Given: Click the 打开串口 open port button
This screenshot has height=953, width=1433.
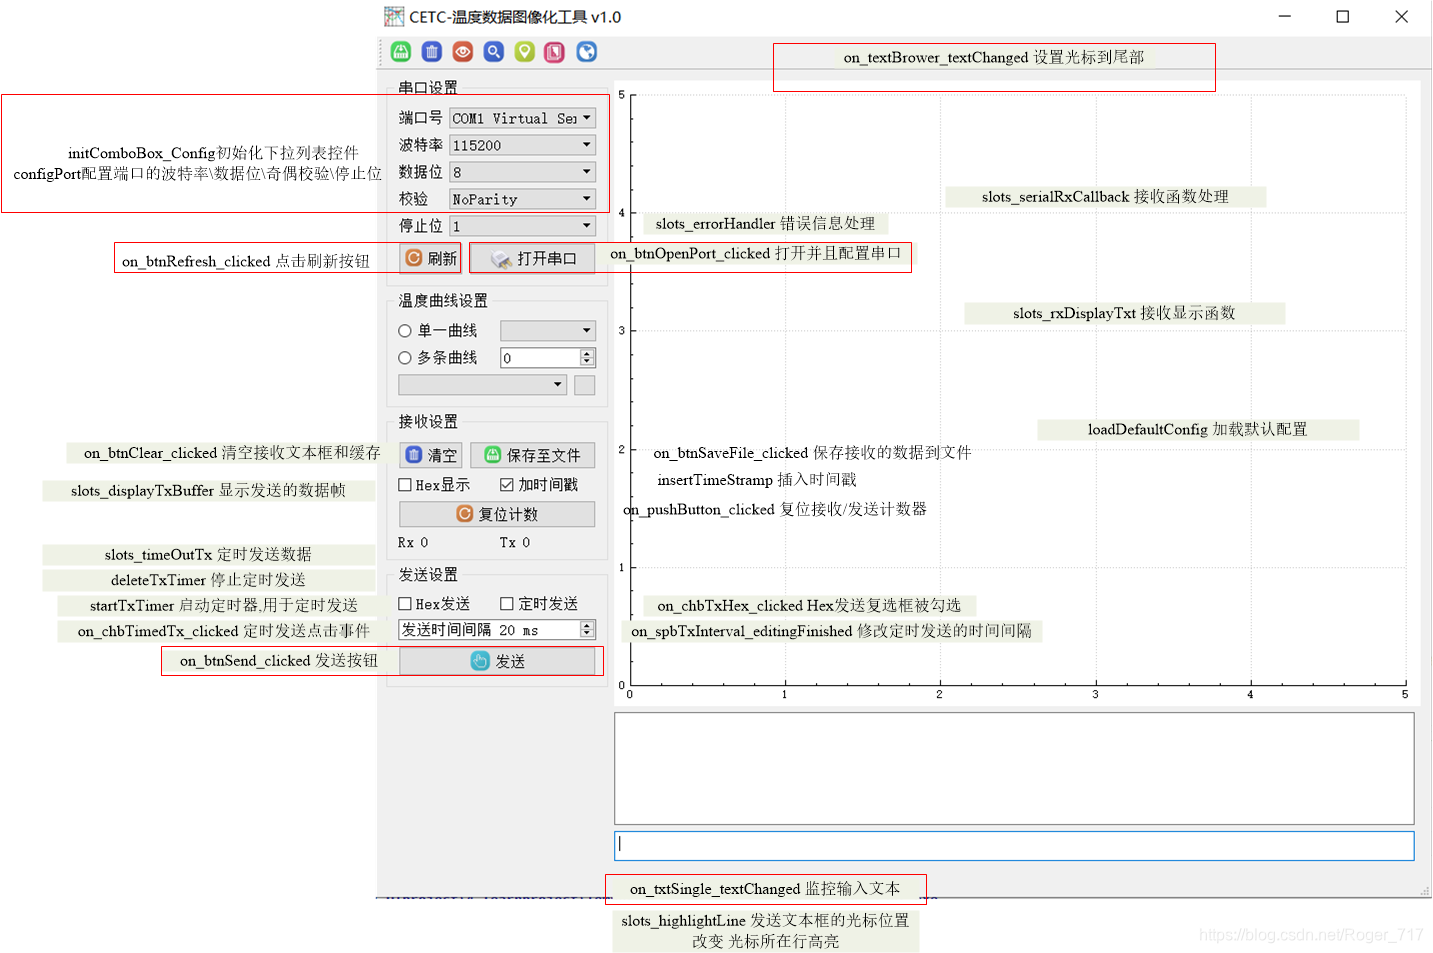Looking at the screenshot, I should (533, 257).
